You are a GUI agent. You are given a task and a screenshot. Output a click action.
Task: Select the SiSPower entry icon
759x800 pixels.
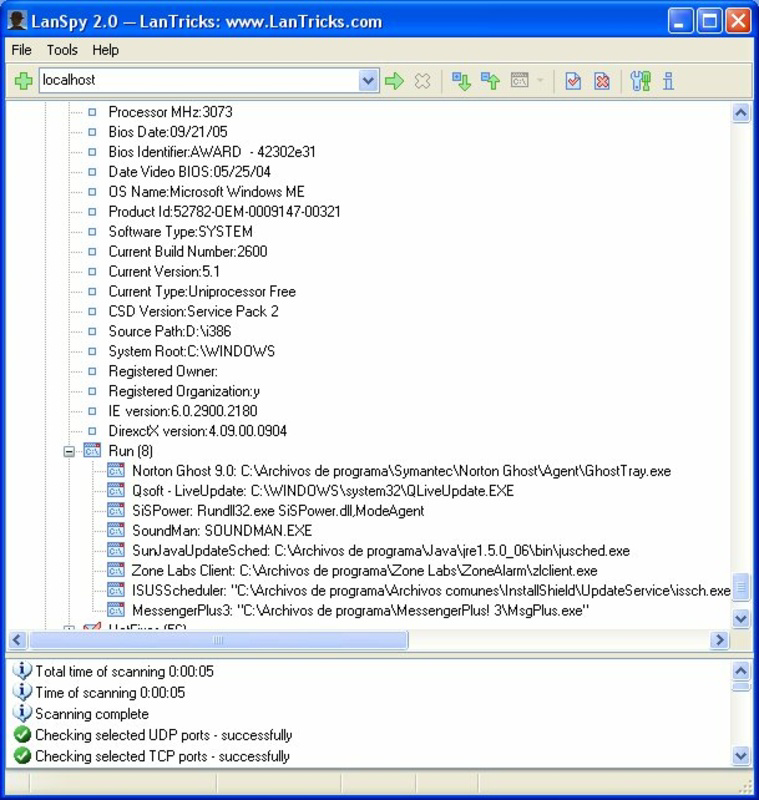[x=116, y=510]
